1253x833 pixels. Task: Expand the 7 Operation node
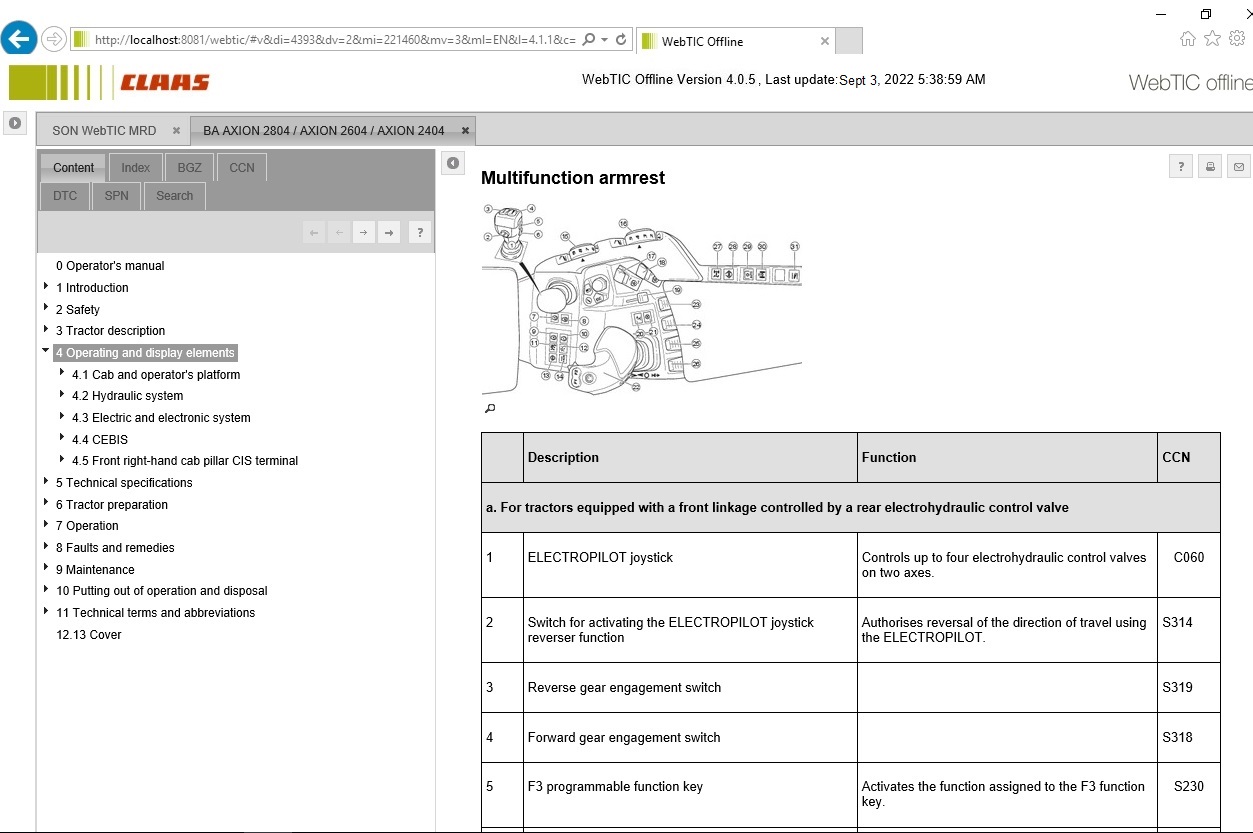click(x=46, y=525)
